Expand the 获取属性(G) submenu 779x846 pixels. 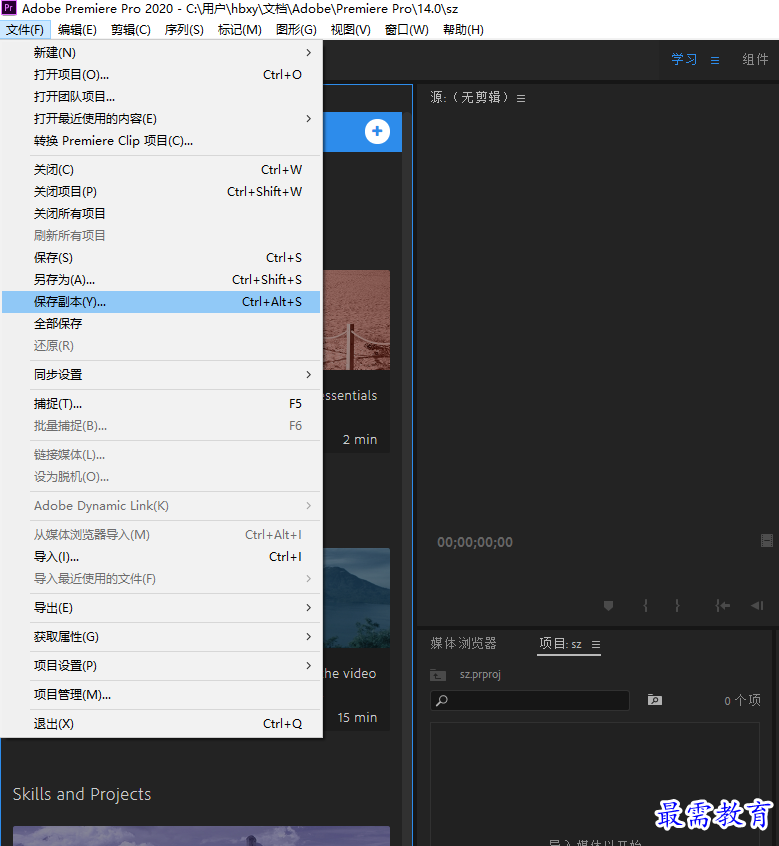click(x=309, y=637)
